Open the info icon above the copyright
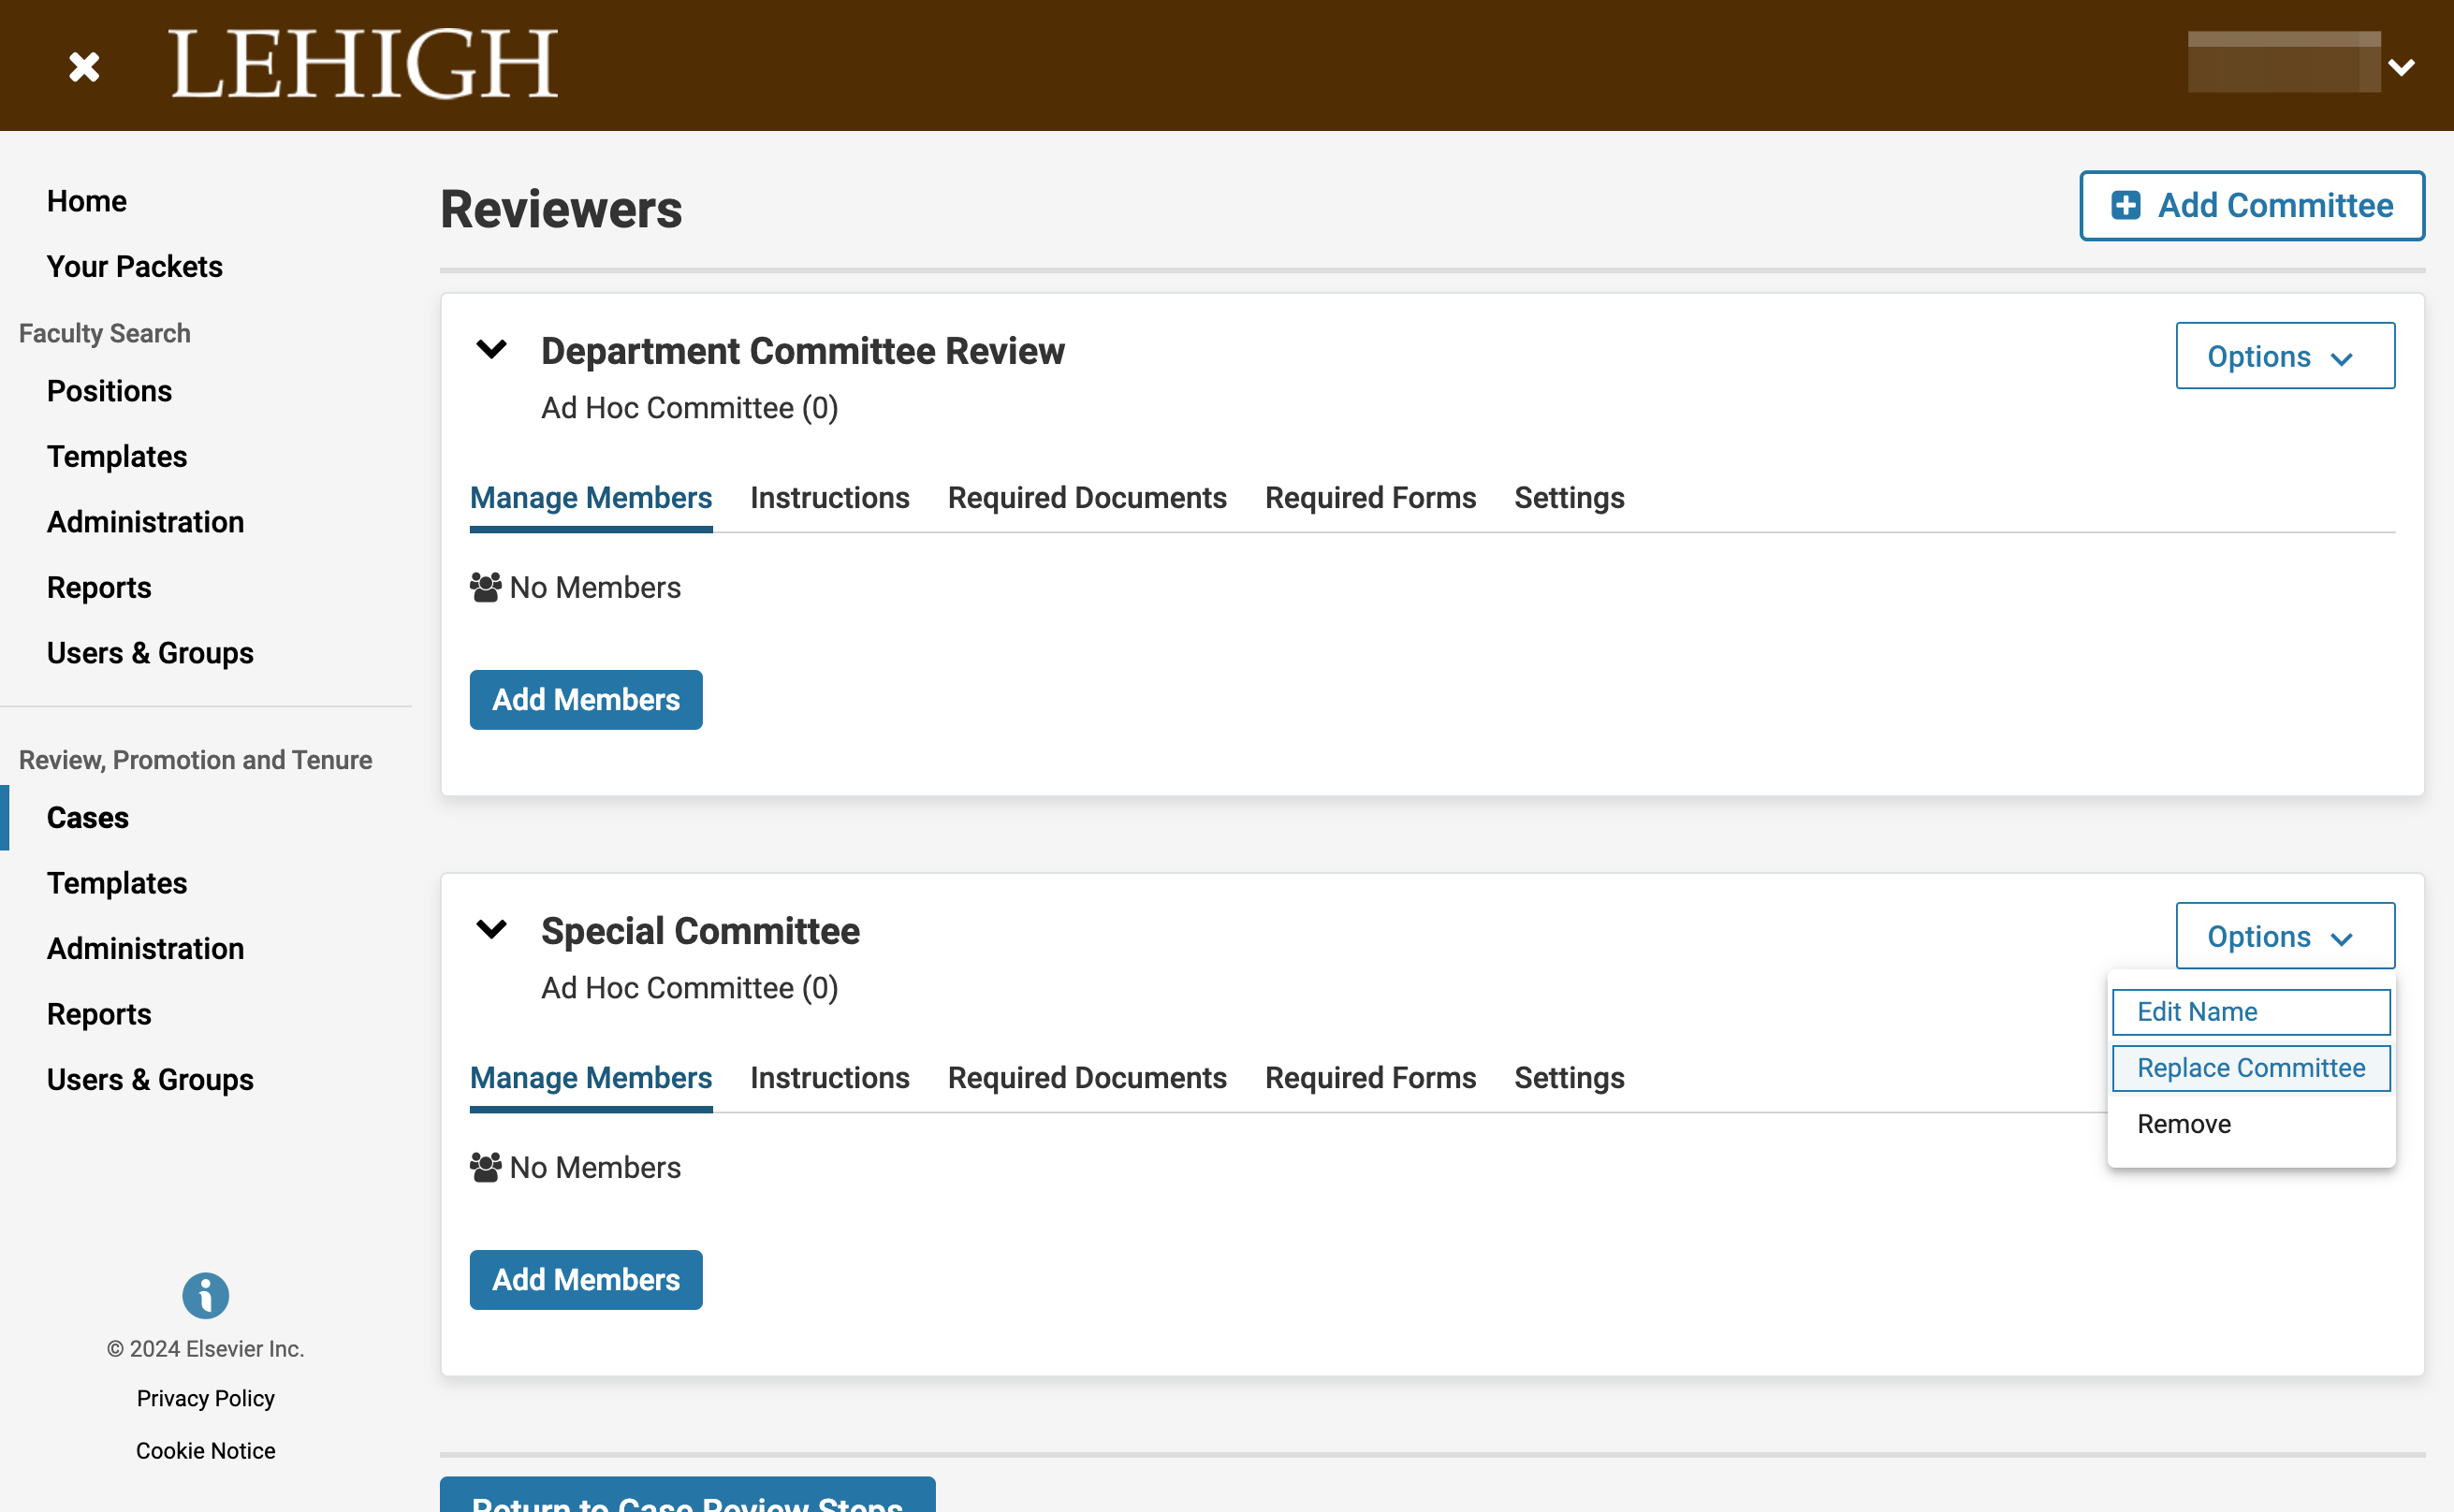Viewport: 2454px width, 1512px height. (205, 1295)
